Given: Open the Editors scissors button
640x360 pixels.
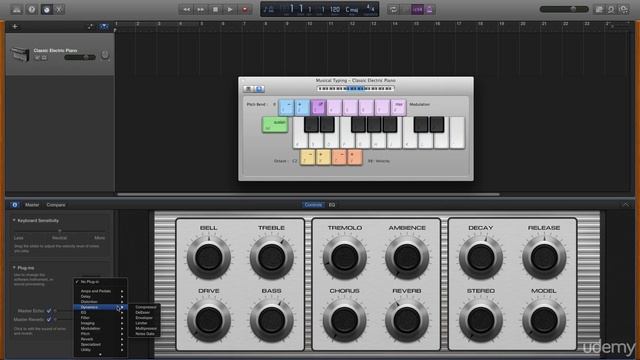Looking at the screenshot, I should click(59, 9).
